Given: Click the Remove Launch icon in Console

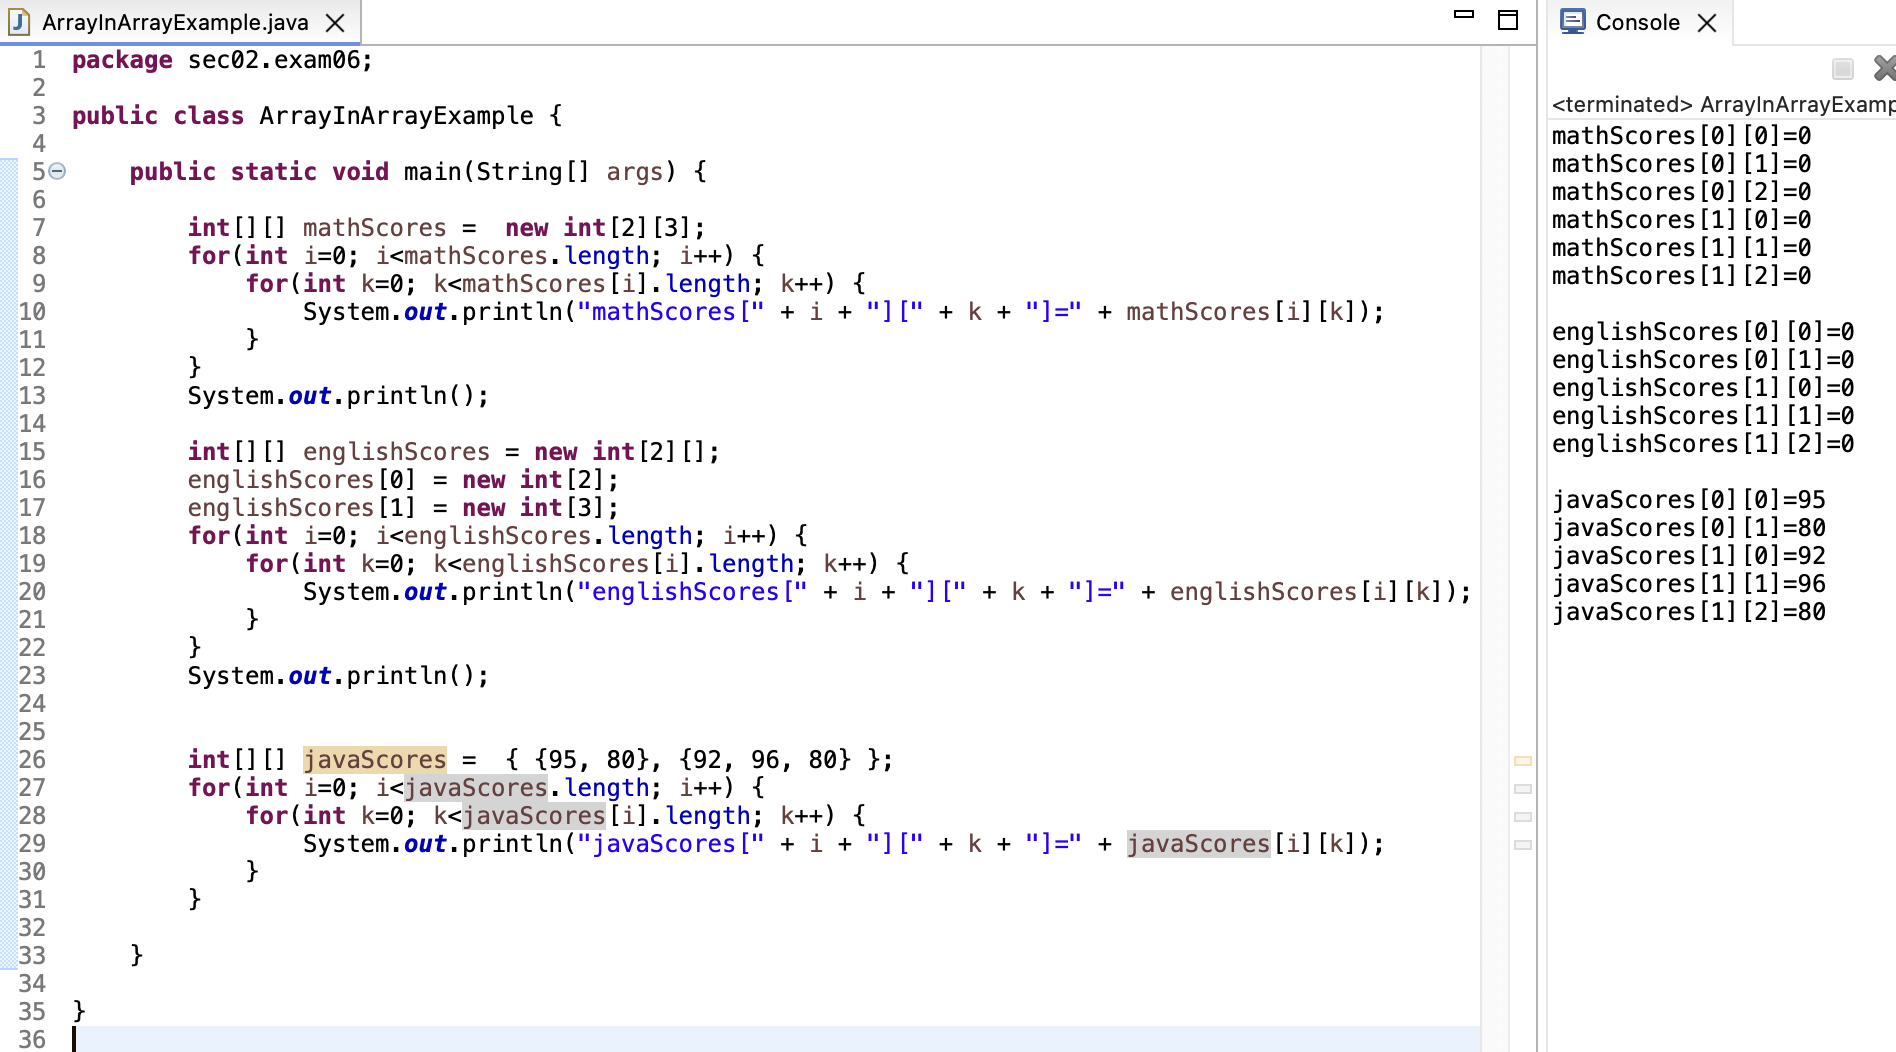Looking at the screenshot, I should 1885,68.
